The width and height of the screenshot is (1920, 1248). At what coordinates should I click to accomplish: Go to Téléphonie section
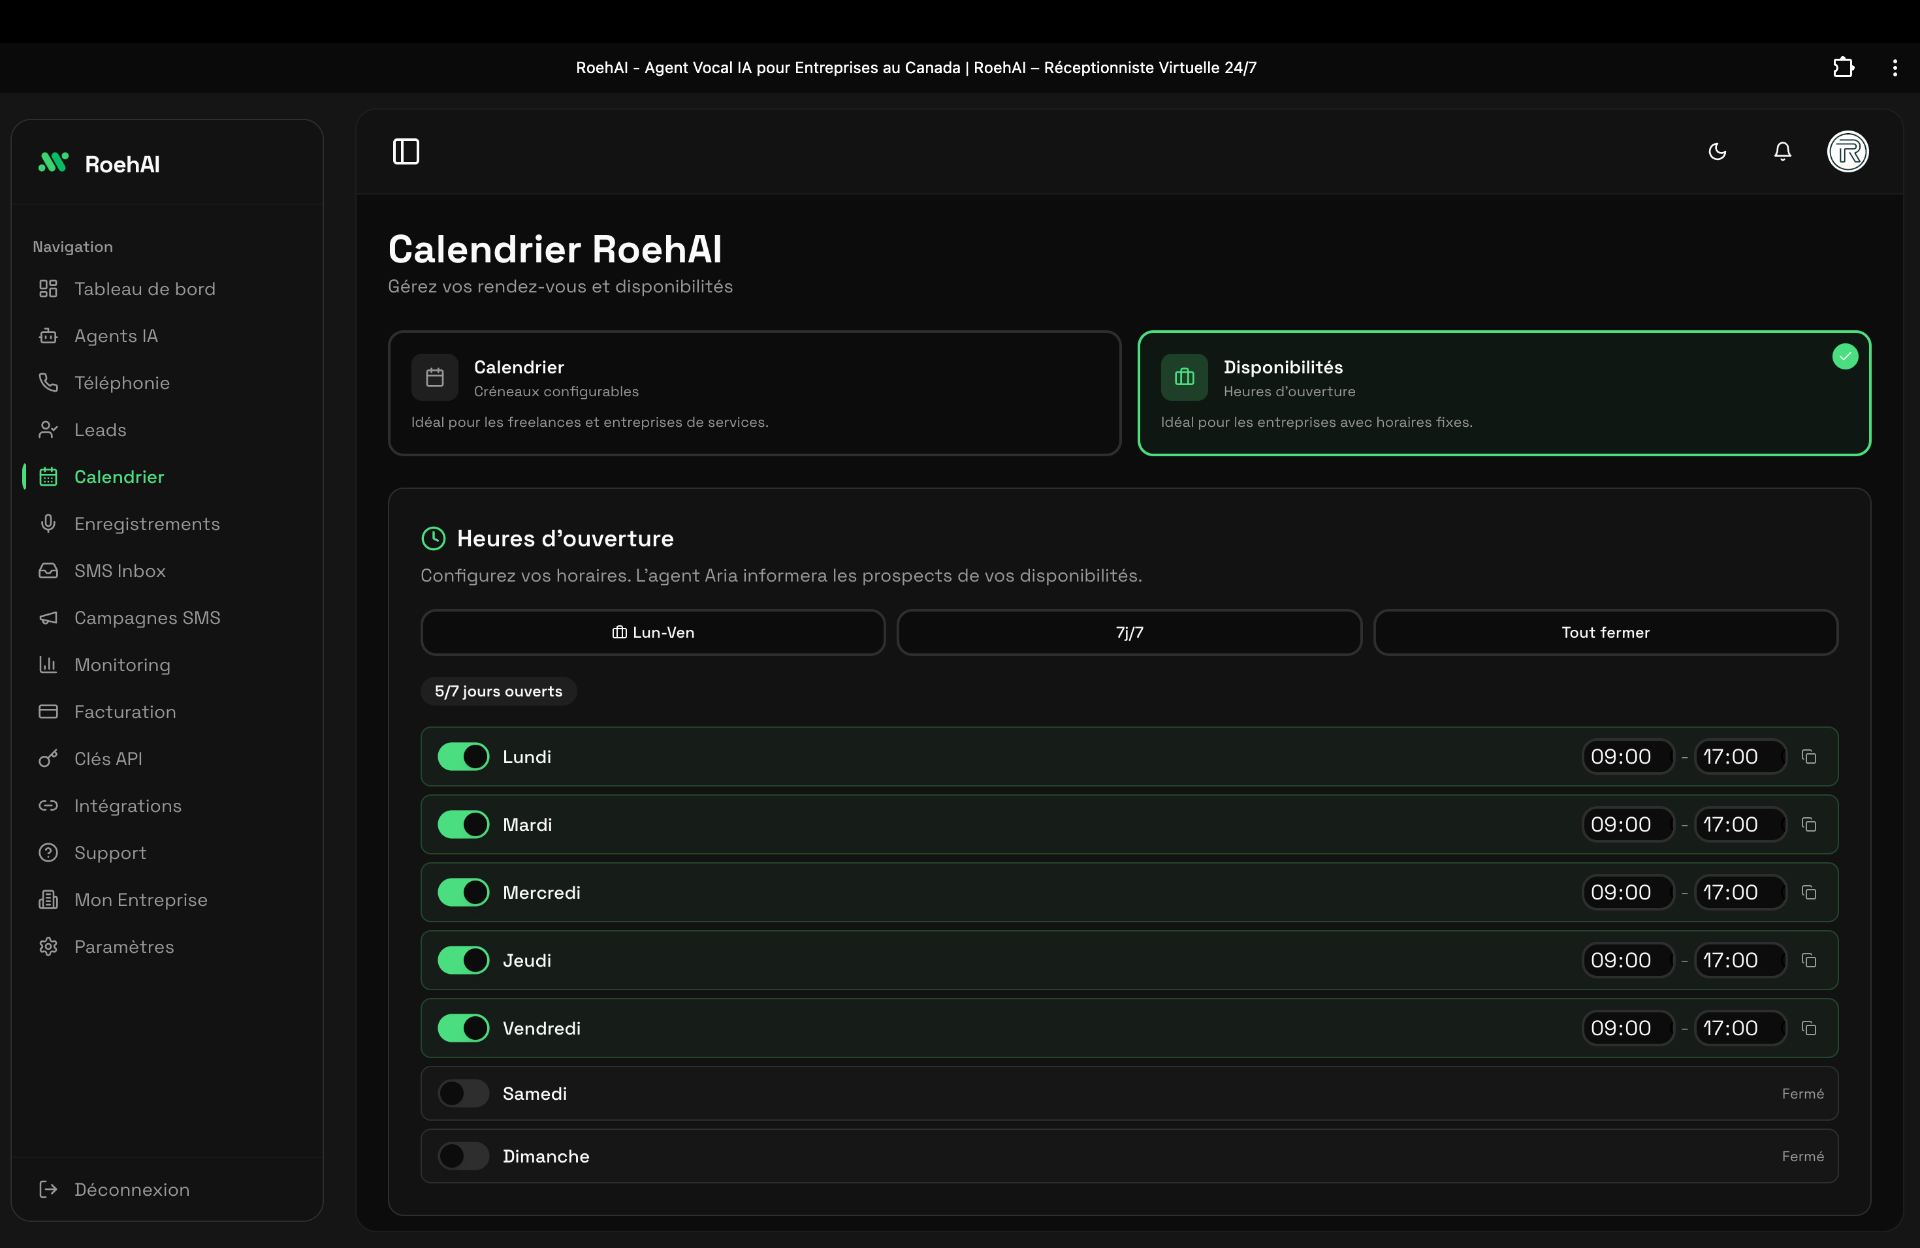167,383
